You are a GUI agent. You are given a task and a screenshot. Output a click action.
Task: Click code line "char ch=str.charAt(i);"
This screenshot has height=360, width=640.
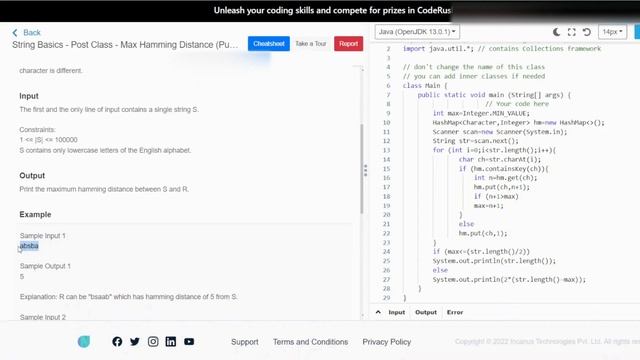click(500, 160)
